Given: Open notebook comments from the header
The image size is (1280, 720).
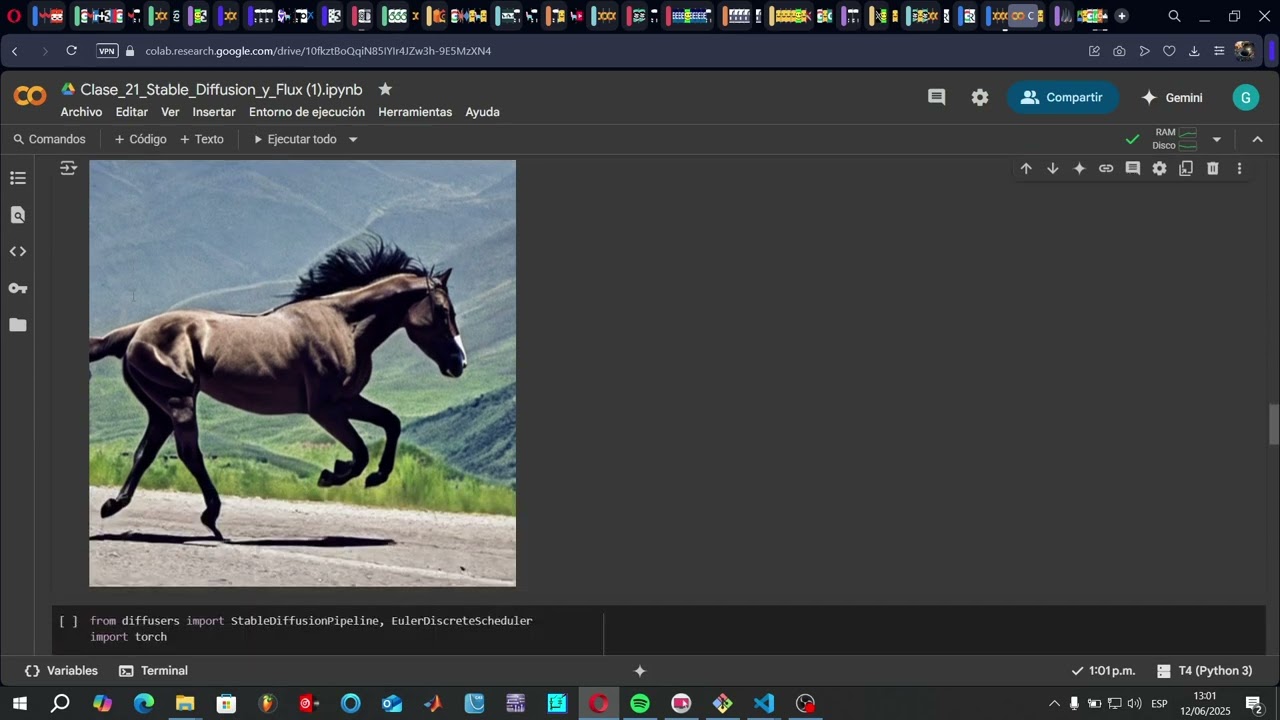Looking at the screenshot, I should click(x=937, y=97).
